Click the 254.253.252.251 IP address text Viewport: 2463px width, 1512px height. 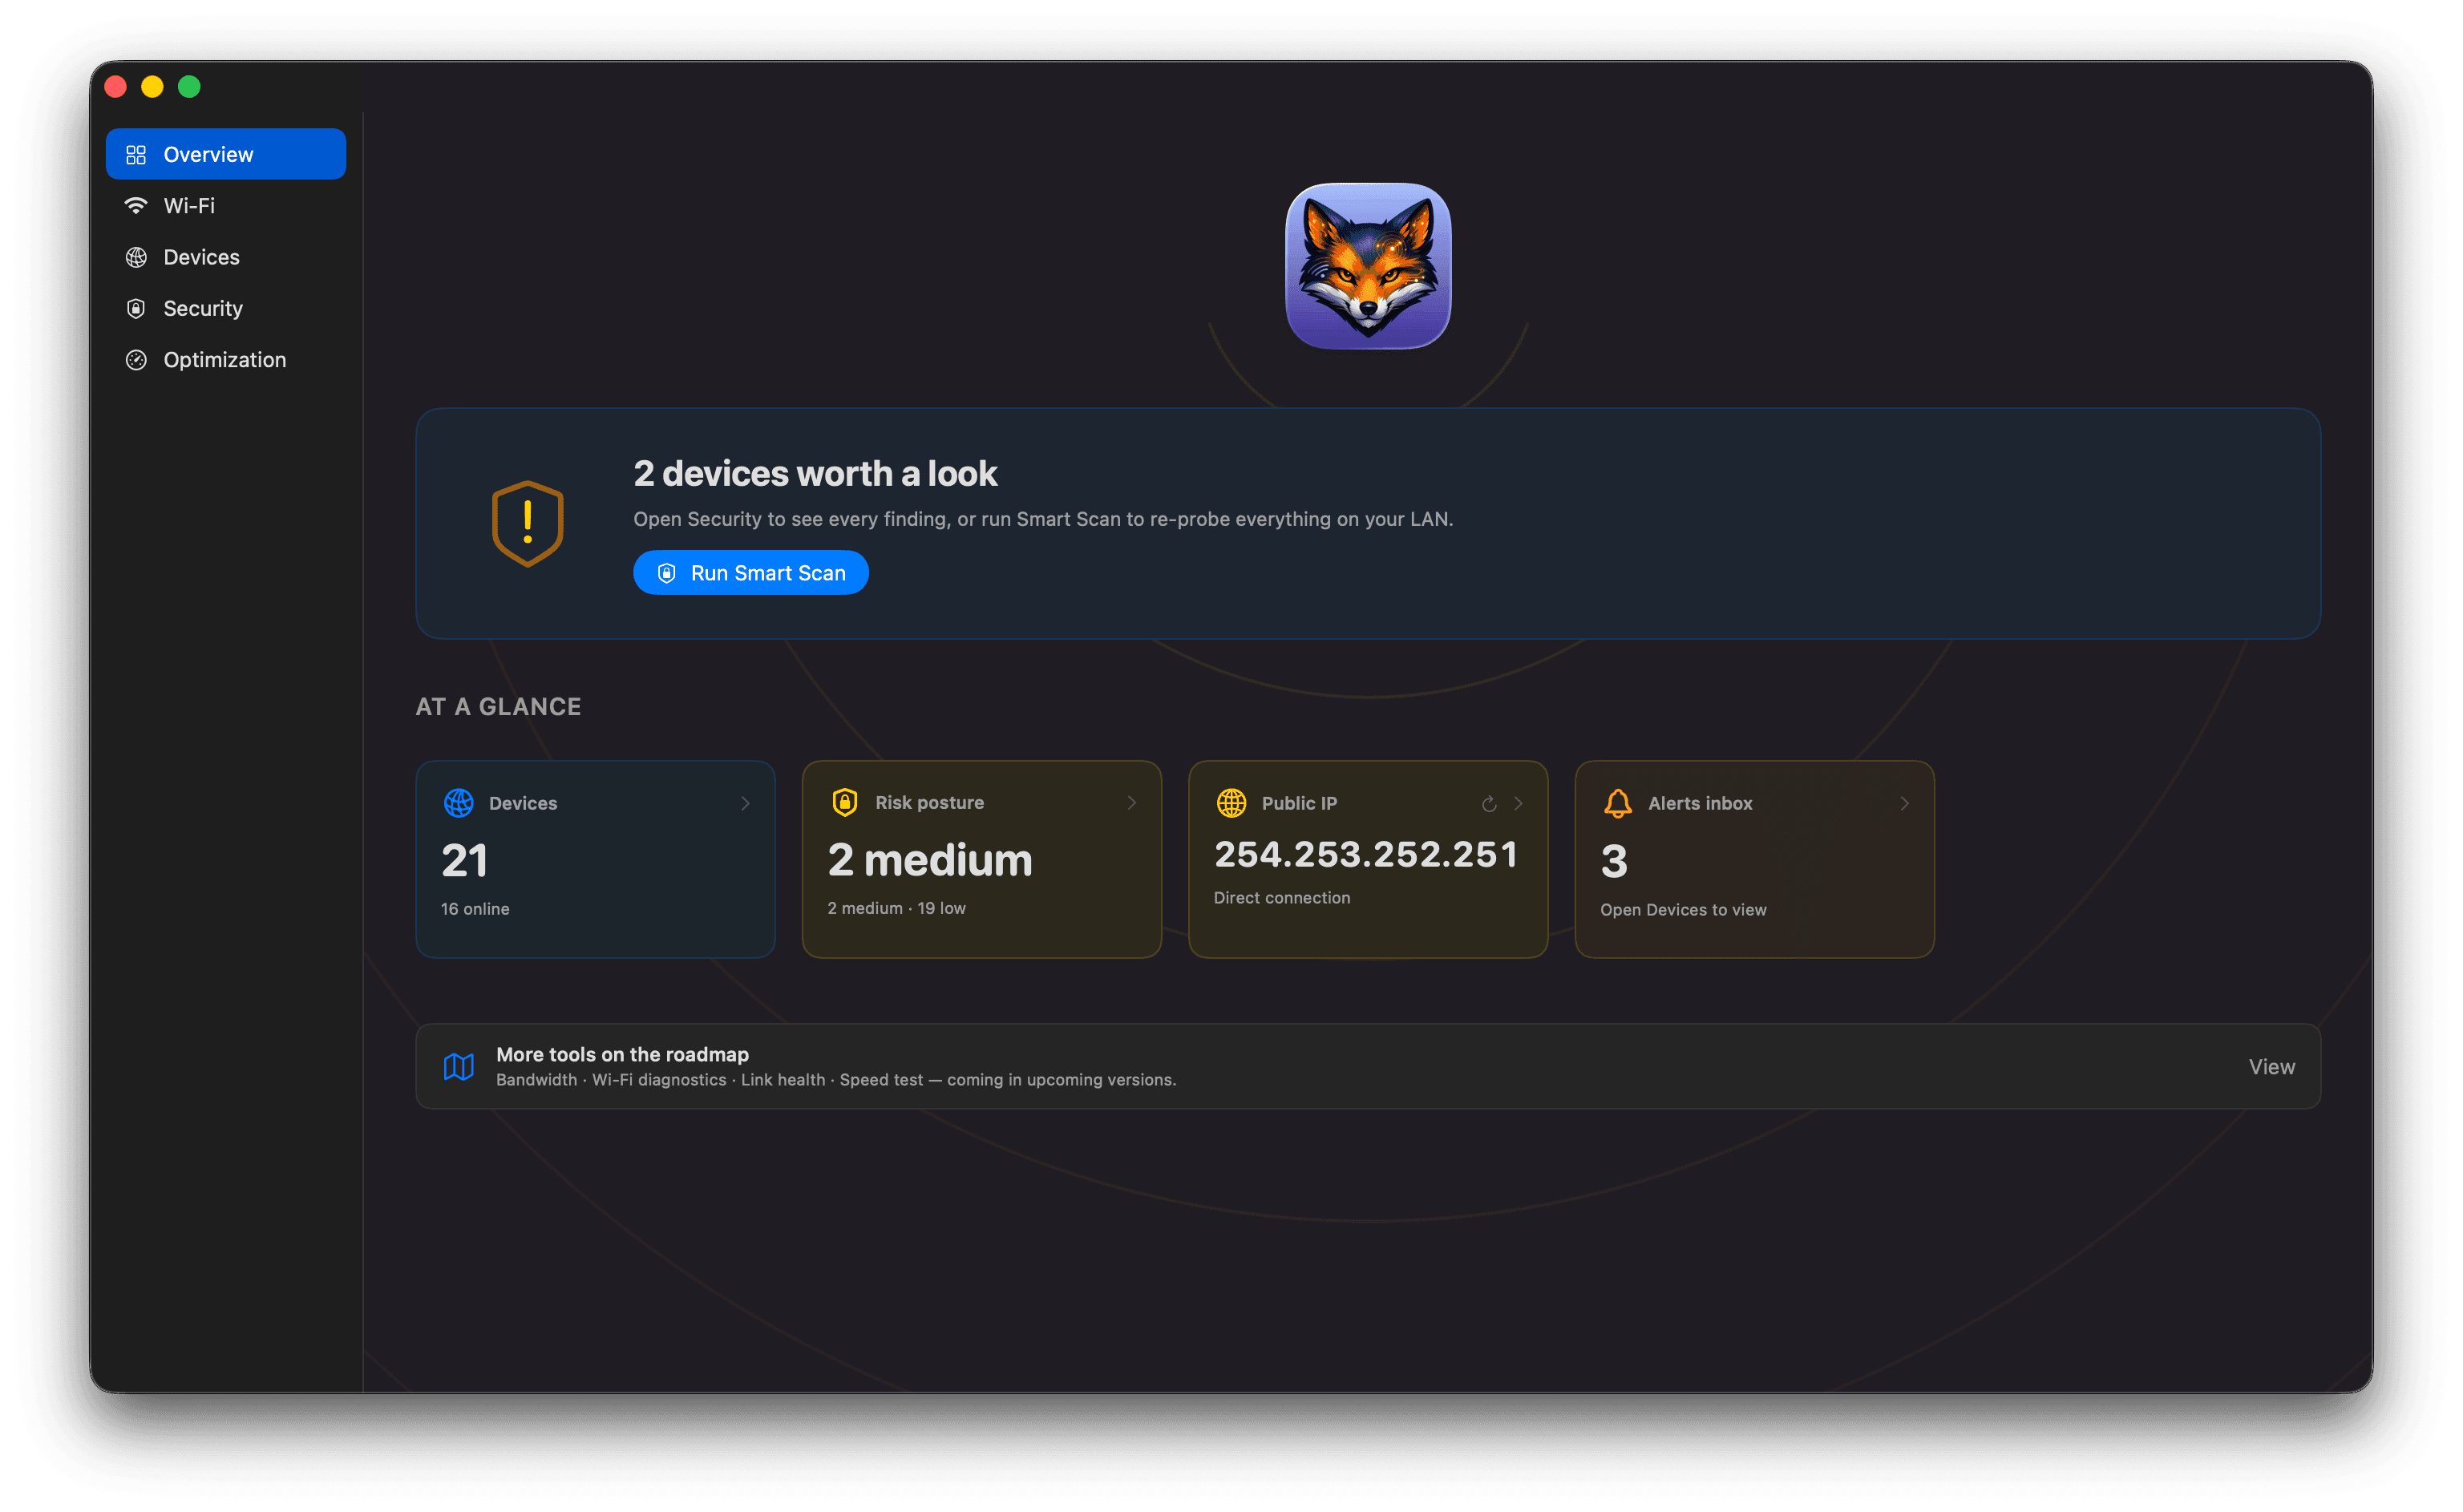(x=1365, y=854)
